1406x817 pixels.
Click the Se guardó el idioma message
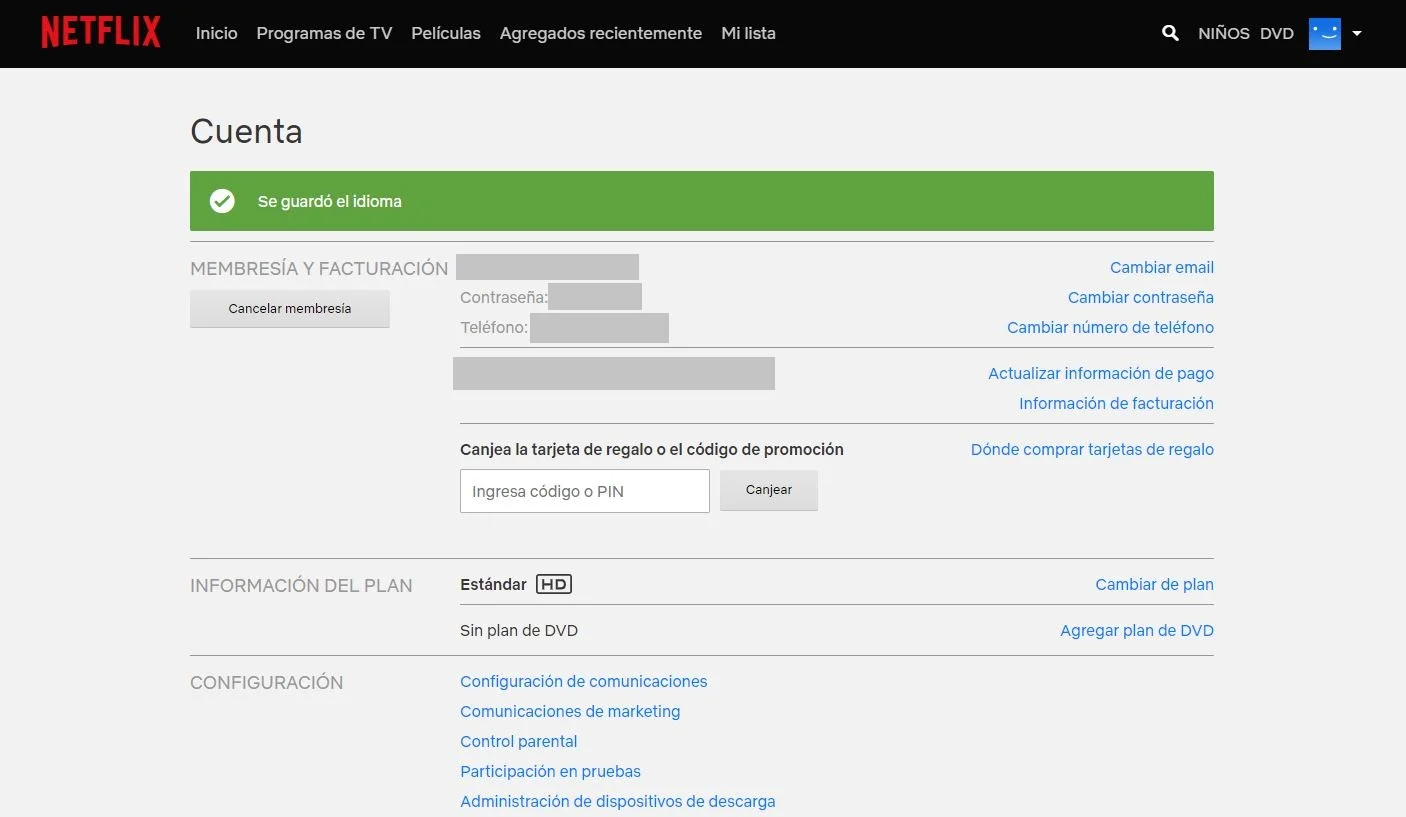click(x=330, y=201)
